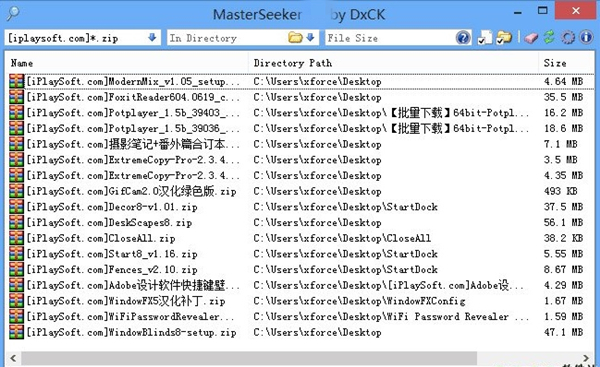Sort results by the Name column header
This screenshot has width=600, height=367.
coord(22,63)
